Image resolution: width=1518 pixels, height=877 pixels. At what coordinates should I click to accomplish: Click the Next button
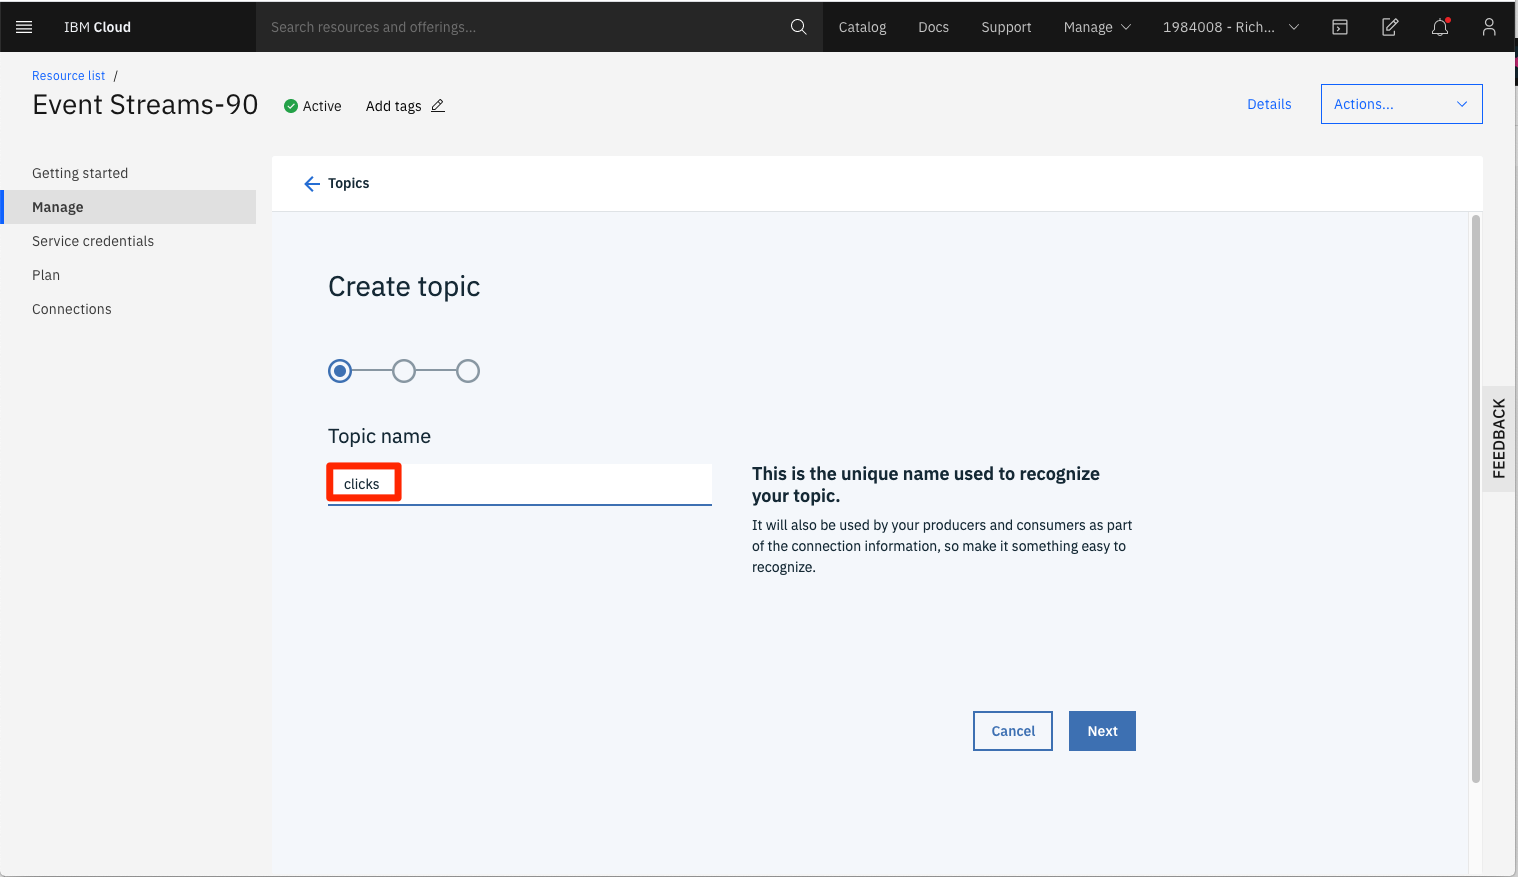[x=1102, y=731]
